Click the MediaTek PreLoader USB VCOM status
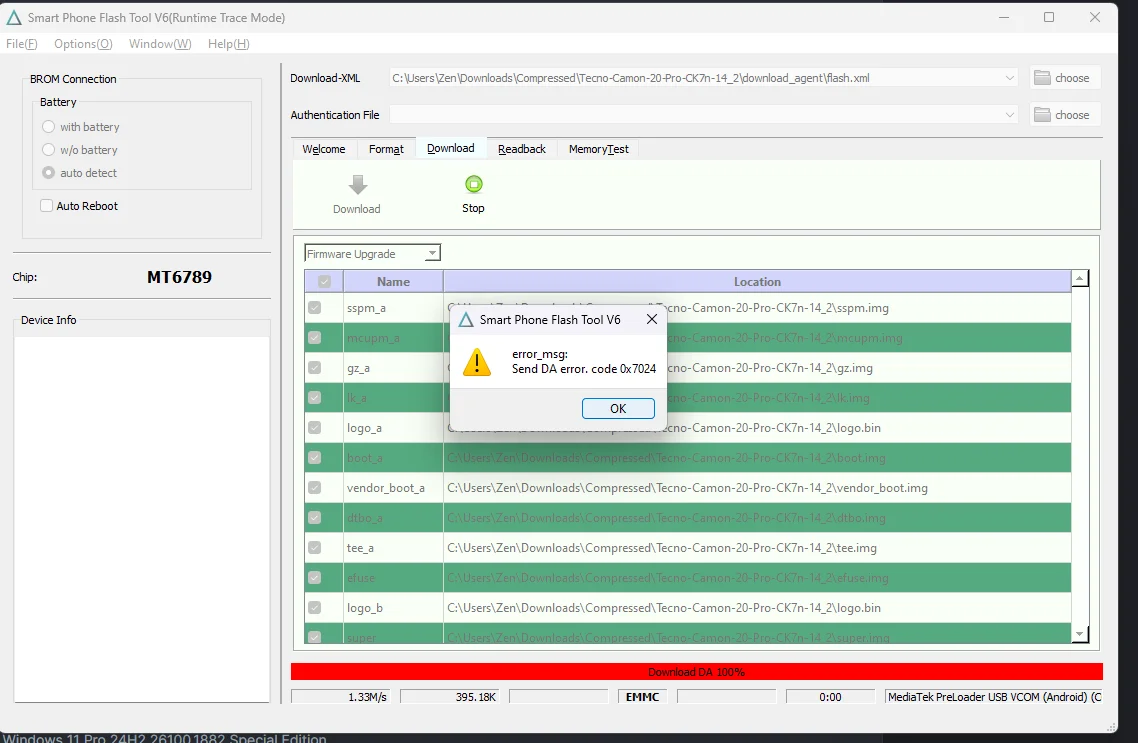The image size is (1138, 743). (x=994, y=697)
